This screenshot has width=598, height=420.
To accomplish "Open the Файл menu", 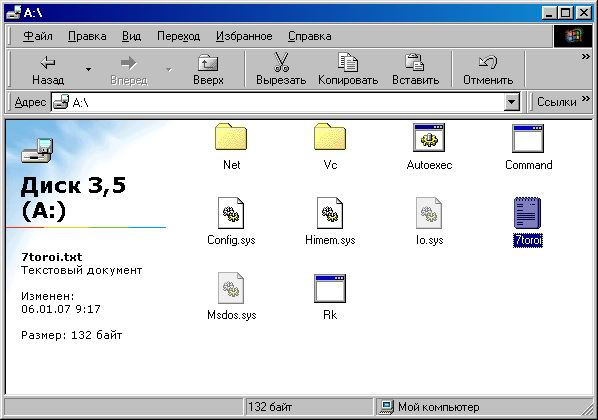I will pos(38,36).
